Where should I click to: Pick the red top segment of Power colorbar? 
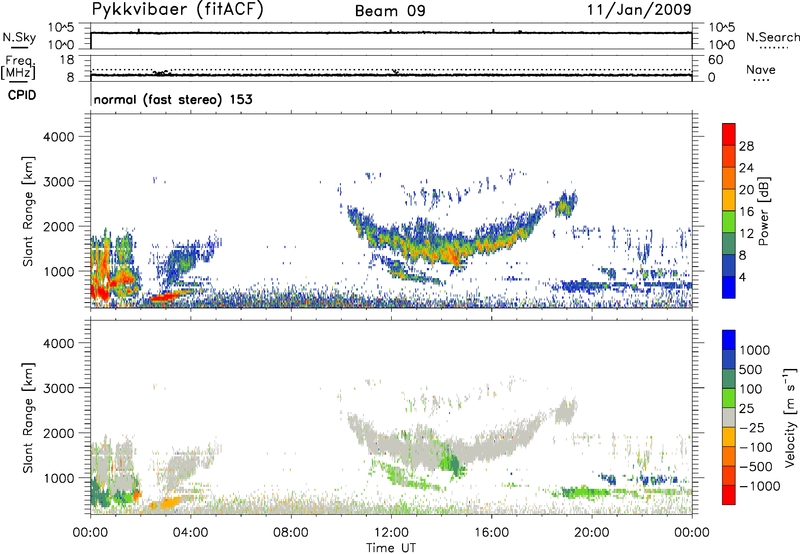pyautogui.click(x=729, y=135)
